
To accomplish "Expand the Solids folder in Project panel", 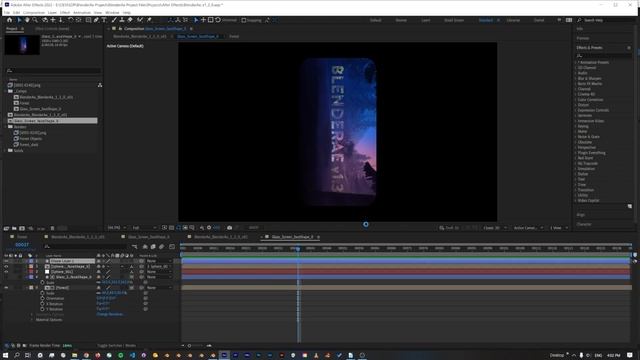I will pyautogui.click(x=6, y=151).
